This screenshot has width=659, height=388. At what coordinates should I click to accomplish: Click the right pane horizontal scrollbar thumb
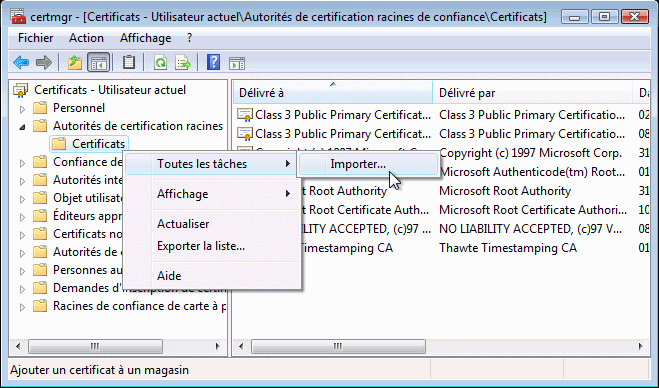click(338, 346)
